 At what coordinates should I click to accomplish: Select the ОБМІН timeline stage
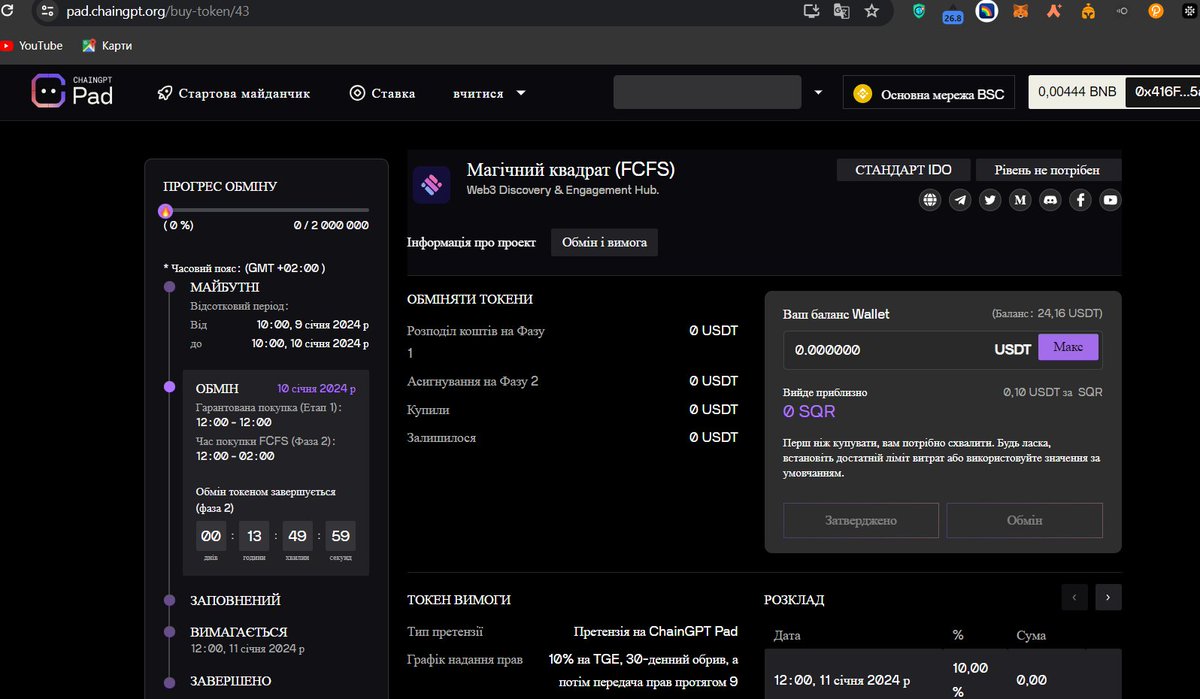coord(217,389)
